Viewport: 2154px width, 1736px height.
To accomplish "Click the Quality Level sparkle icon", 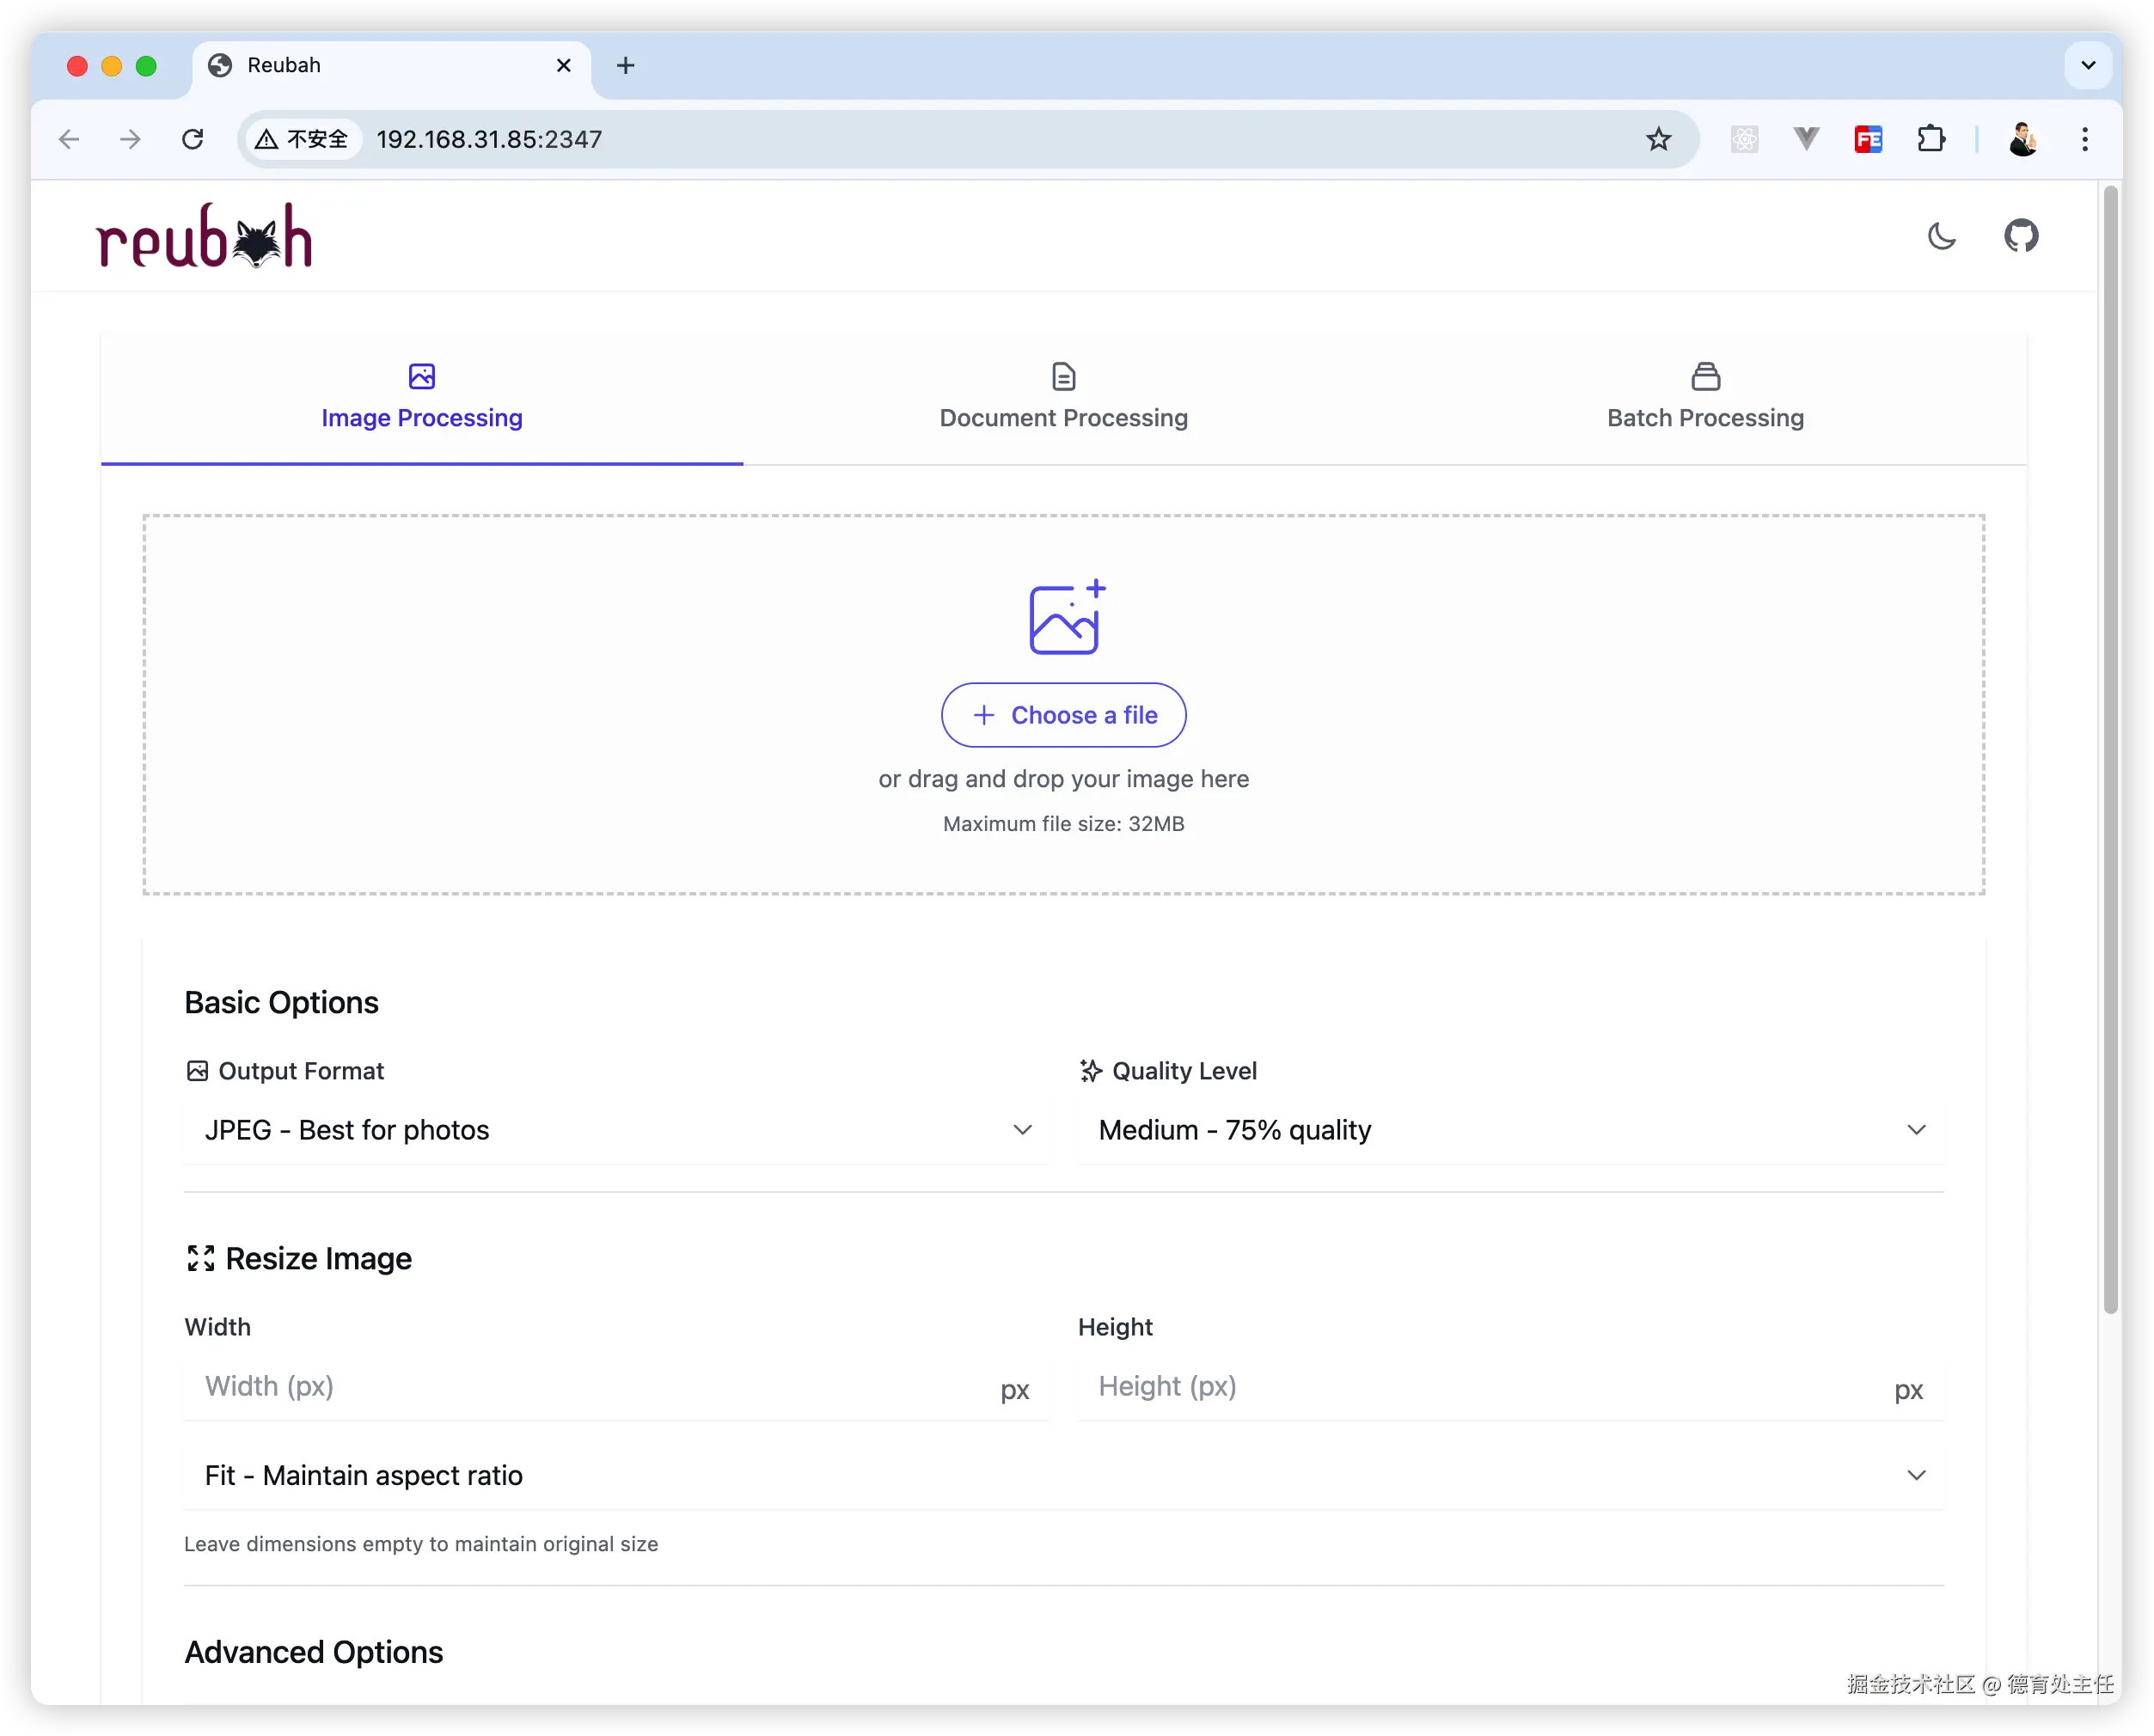I will click(1091, 1071).
